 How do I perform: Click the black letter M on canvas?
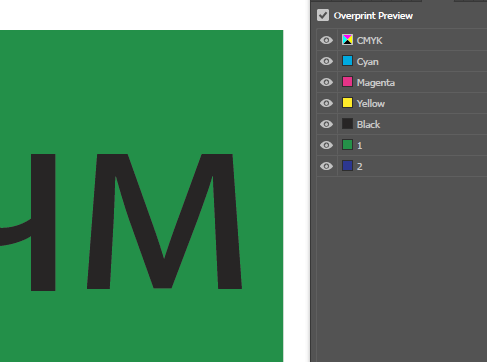(164, 221)
